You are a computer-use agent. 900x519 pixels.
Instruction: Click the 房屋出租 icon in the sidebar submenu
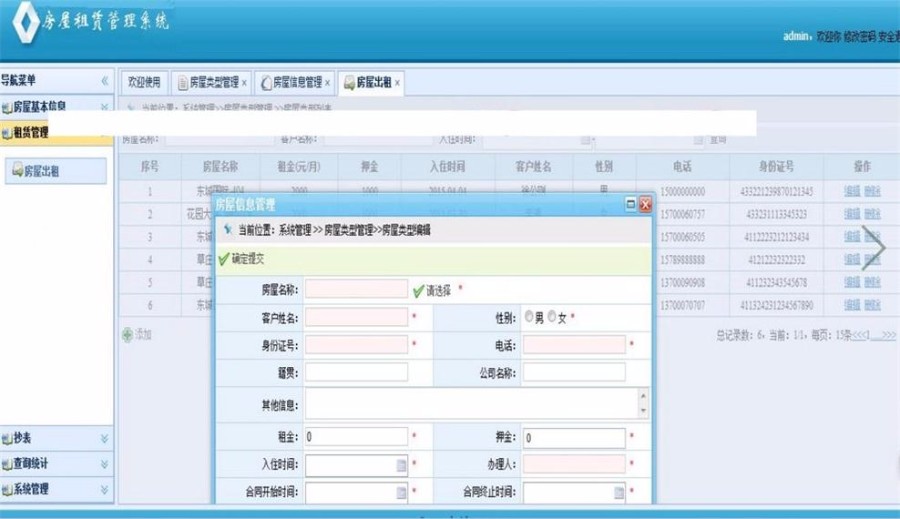18,169
